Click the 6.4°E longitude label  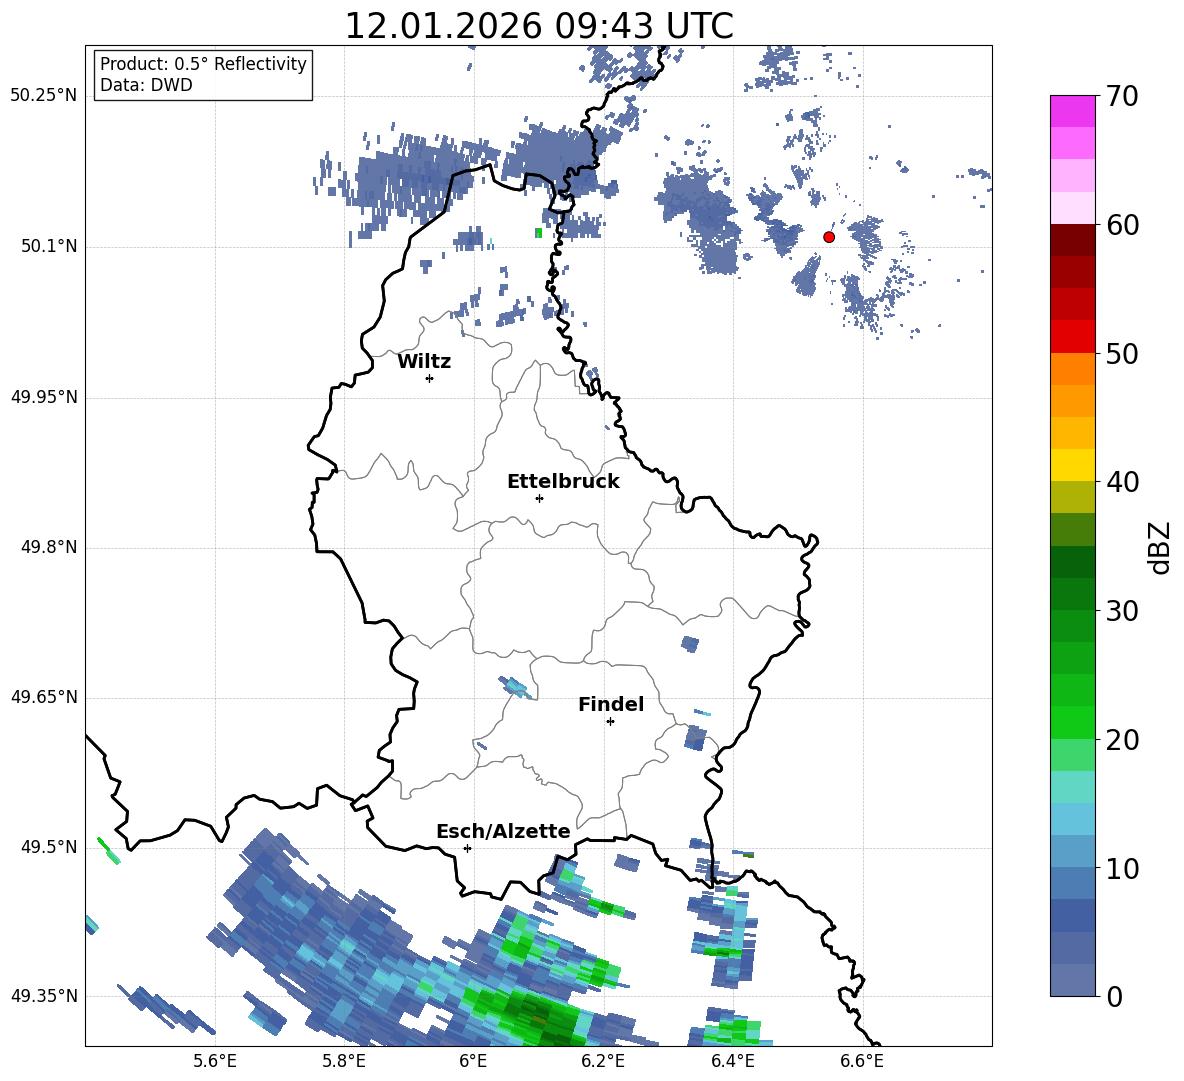click(732, 1061)
